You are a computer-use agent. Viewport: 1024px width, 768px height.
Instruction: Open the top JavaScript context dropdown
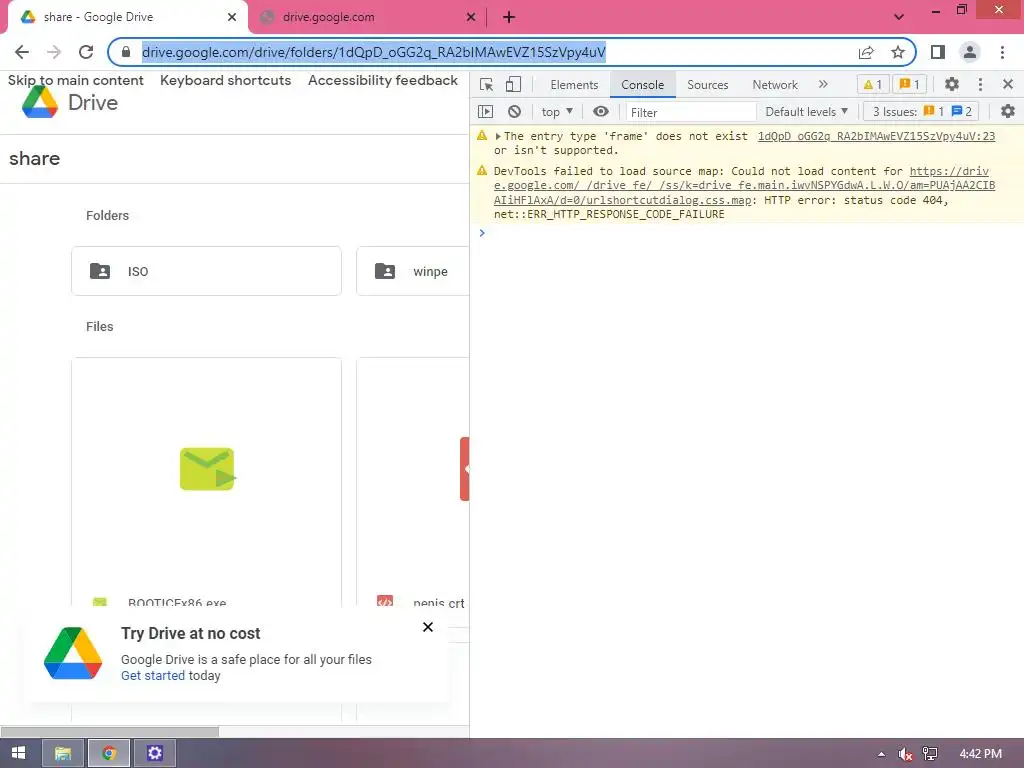pyautogui.click(x=556, y=112)
